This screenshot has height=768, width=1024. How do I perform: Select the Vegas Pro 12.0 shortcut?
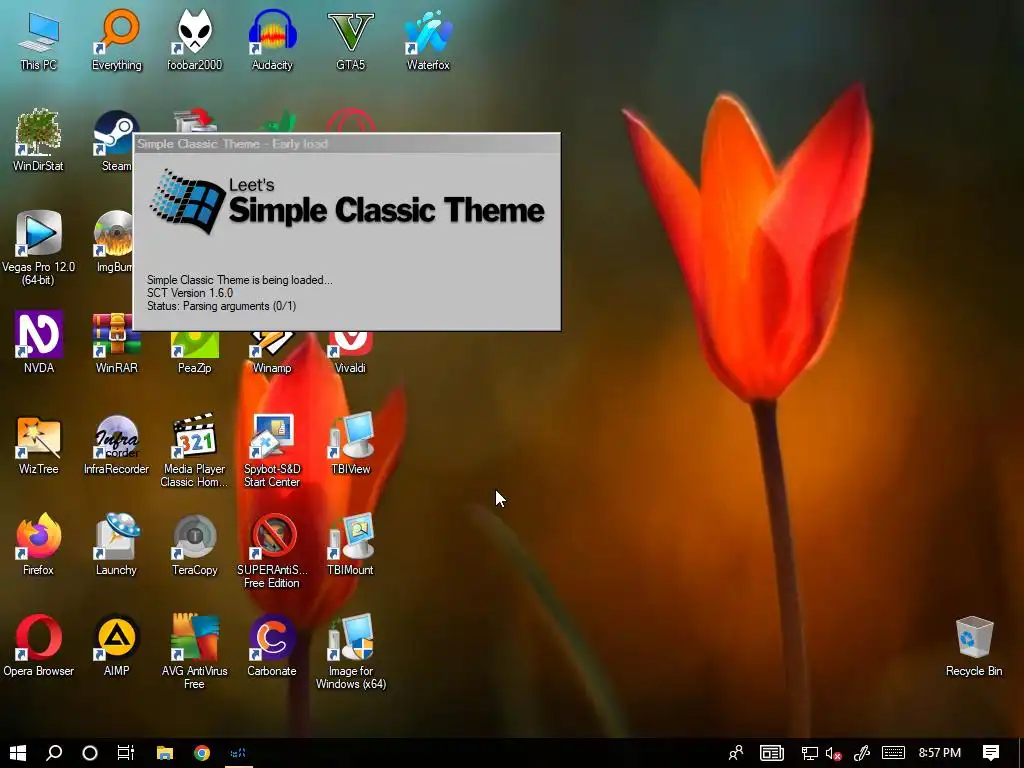pos(39,248)
